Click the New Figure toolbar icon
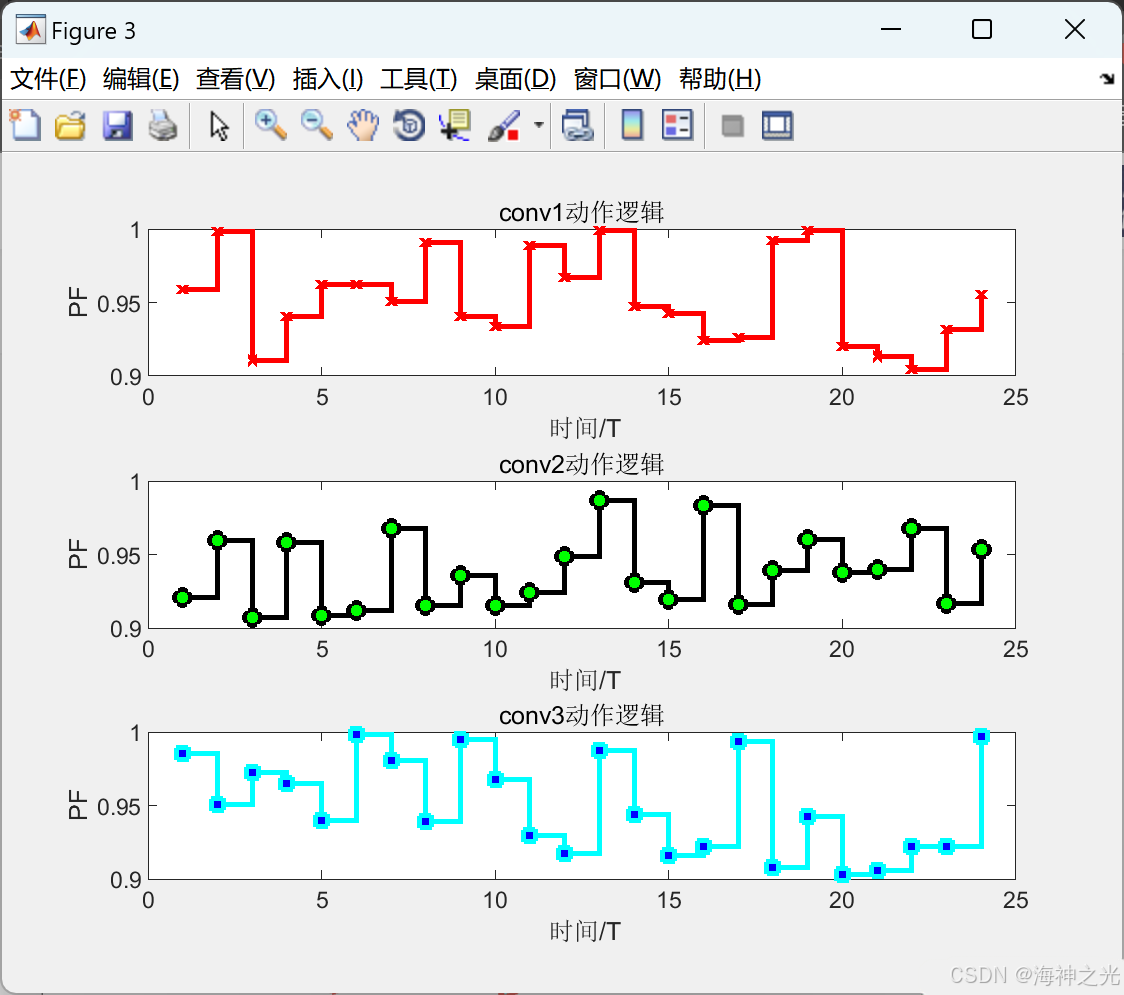The width and height of the screenshot is (1124, 995). click(x=25, y=125)
